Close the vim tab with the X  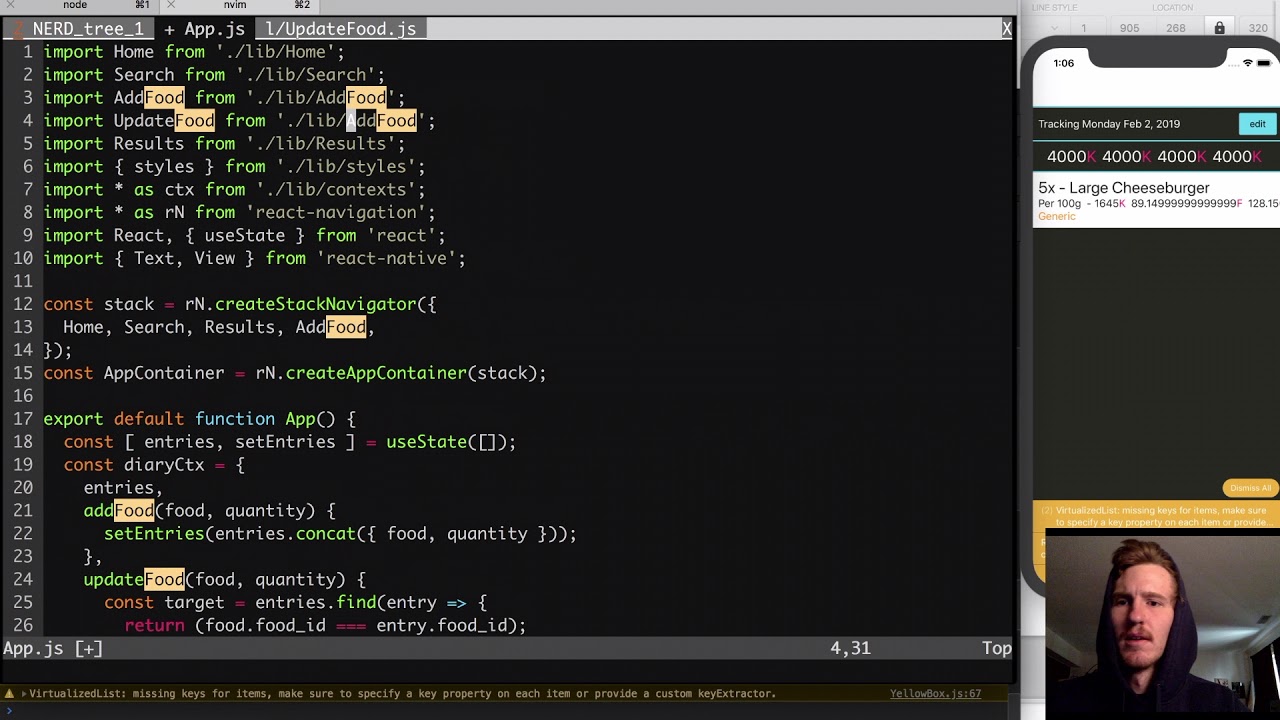(x=1006, y=29)
